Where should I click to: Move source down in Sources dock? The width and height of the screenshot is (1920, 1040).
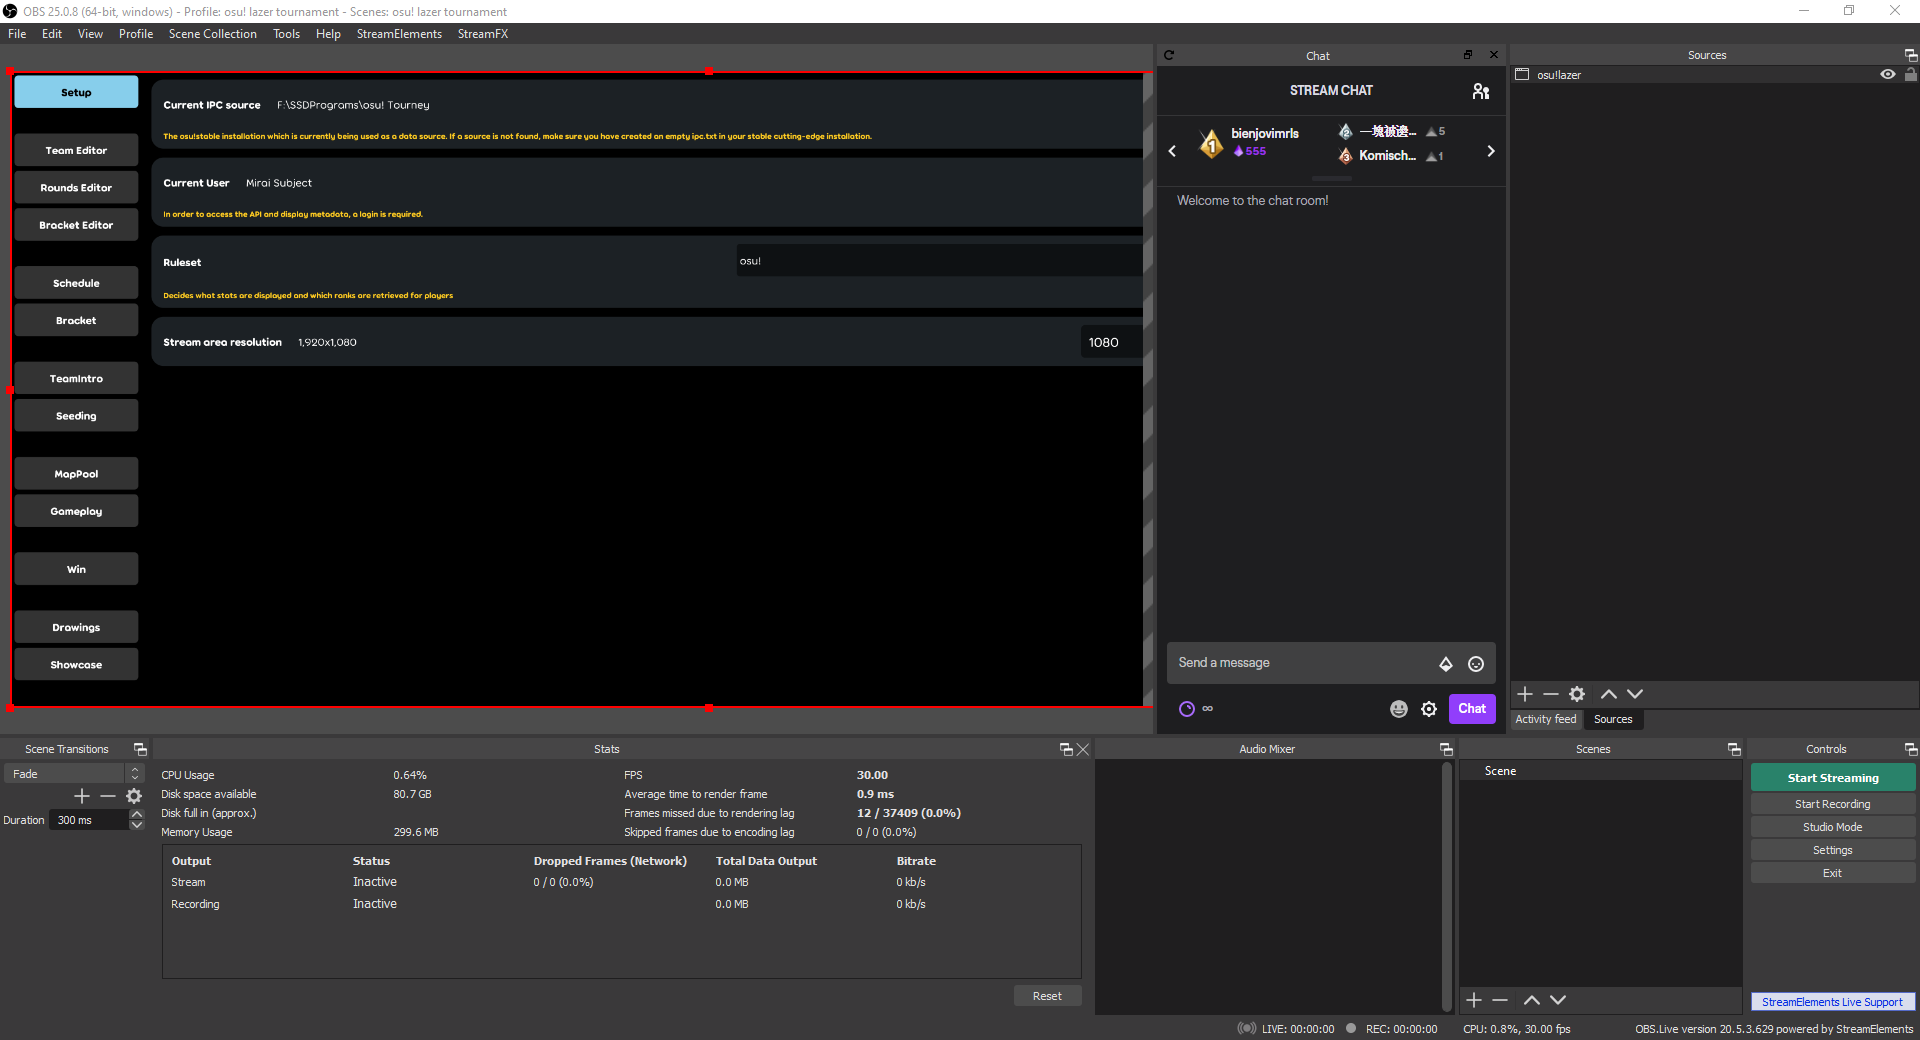(x=1635, y=694)
